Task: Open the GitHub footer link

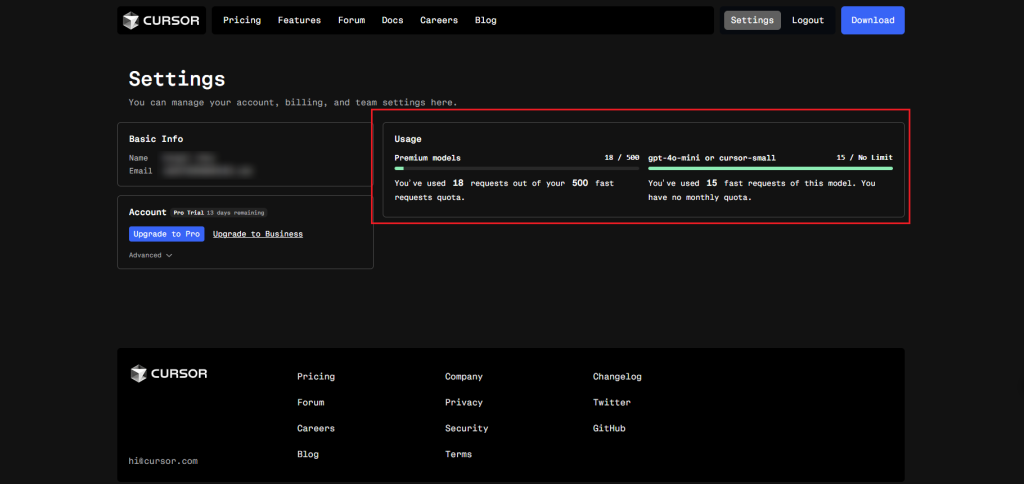Action: coord(610,429)
